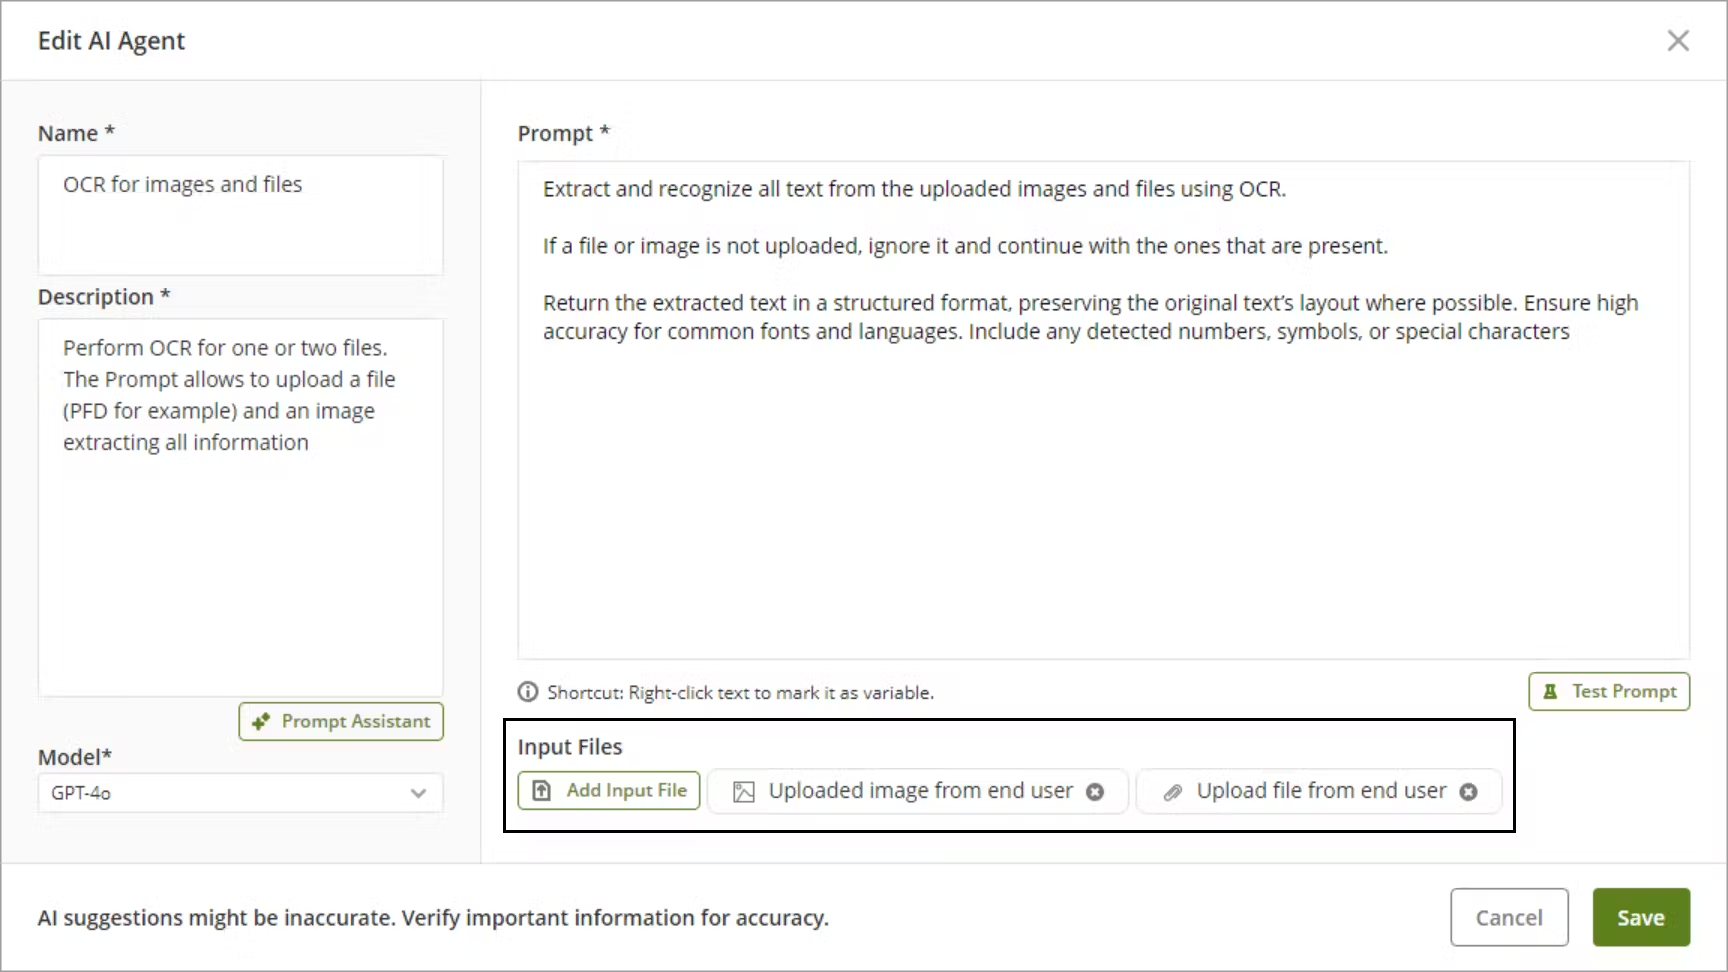The height and width of the screenshot is (972, 1728).
Task: Remove Upload file from end user input
Action: coord(1468,792)
